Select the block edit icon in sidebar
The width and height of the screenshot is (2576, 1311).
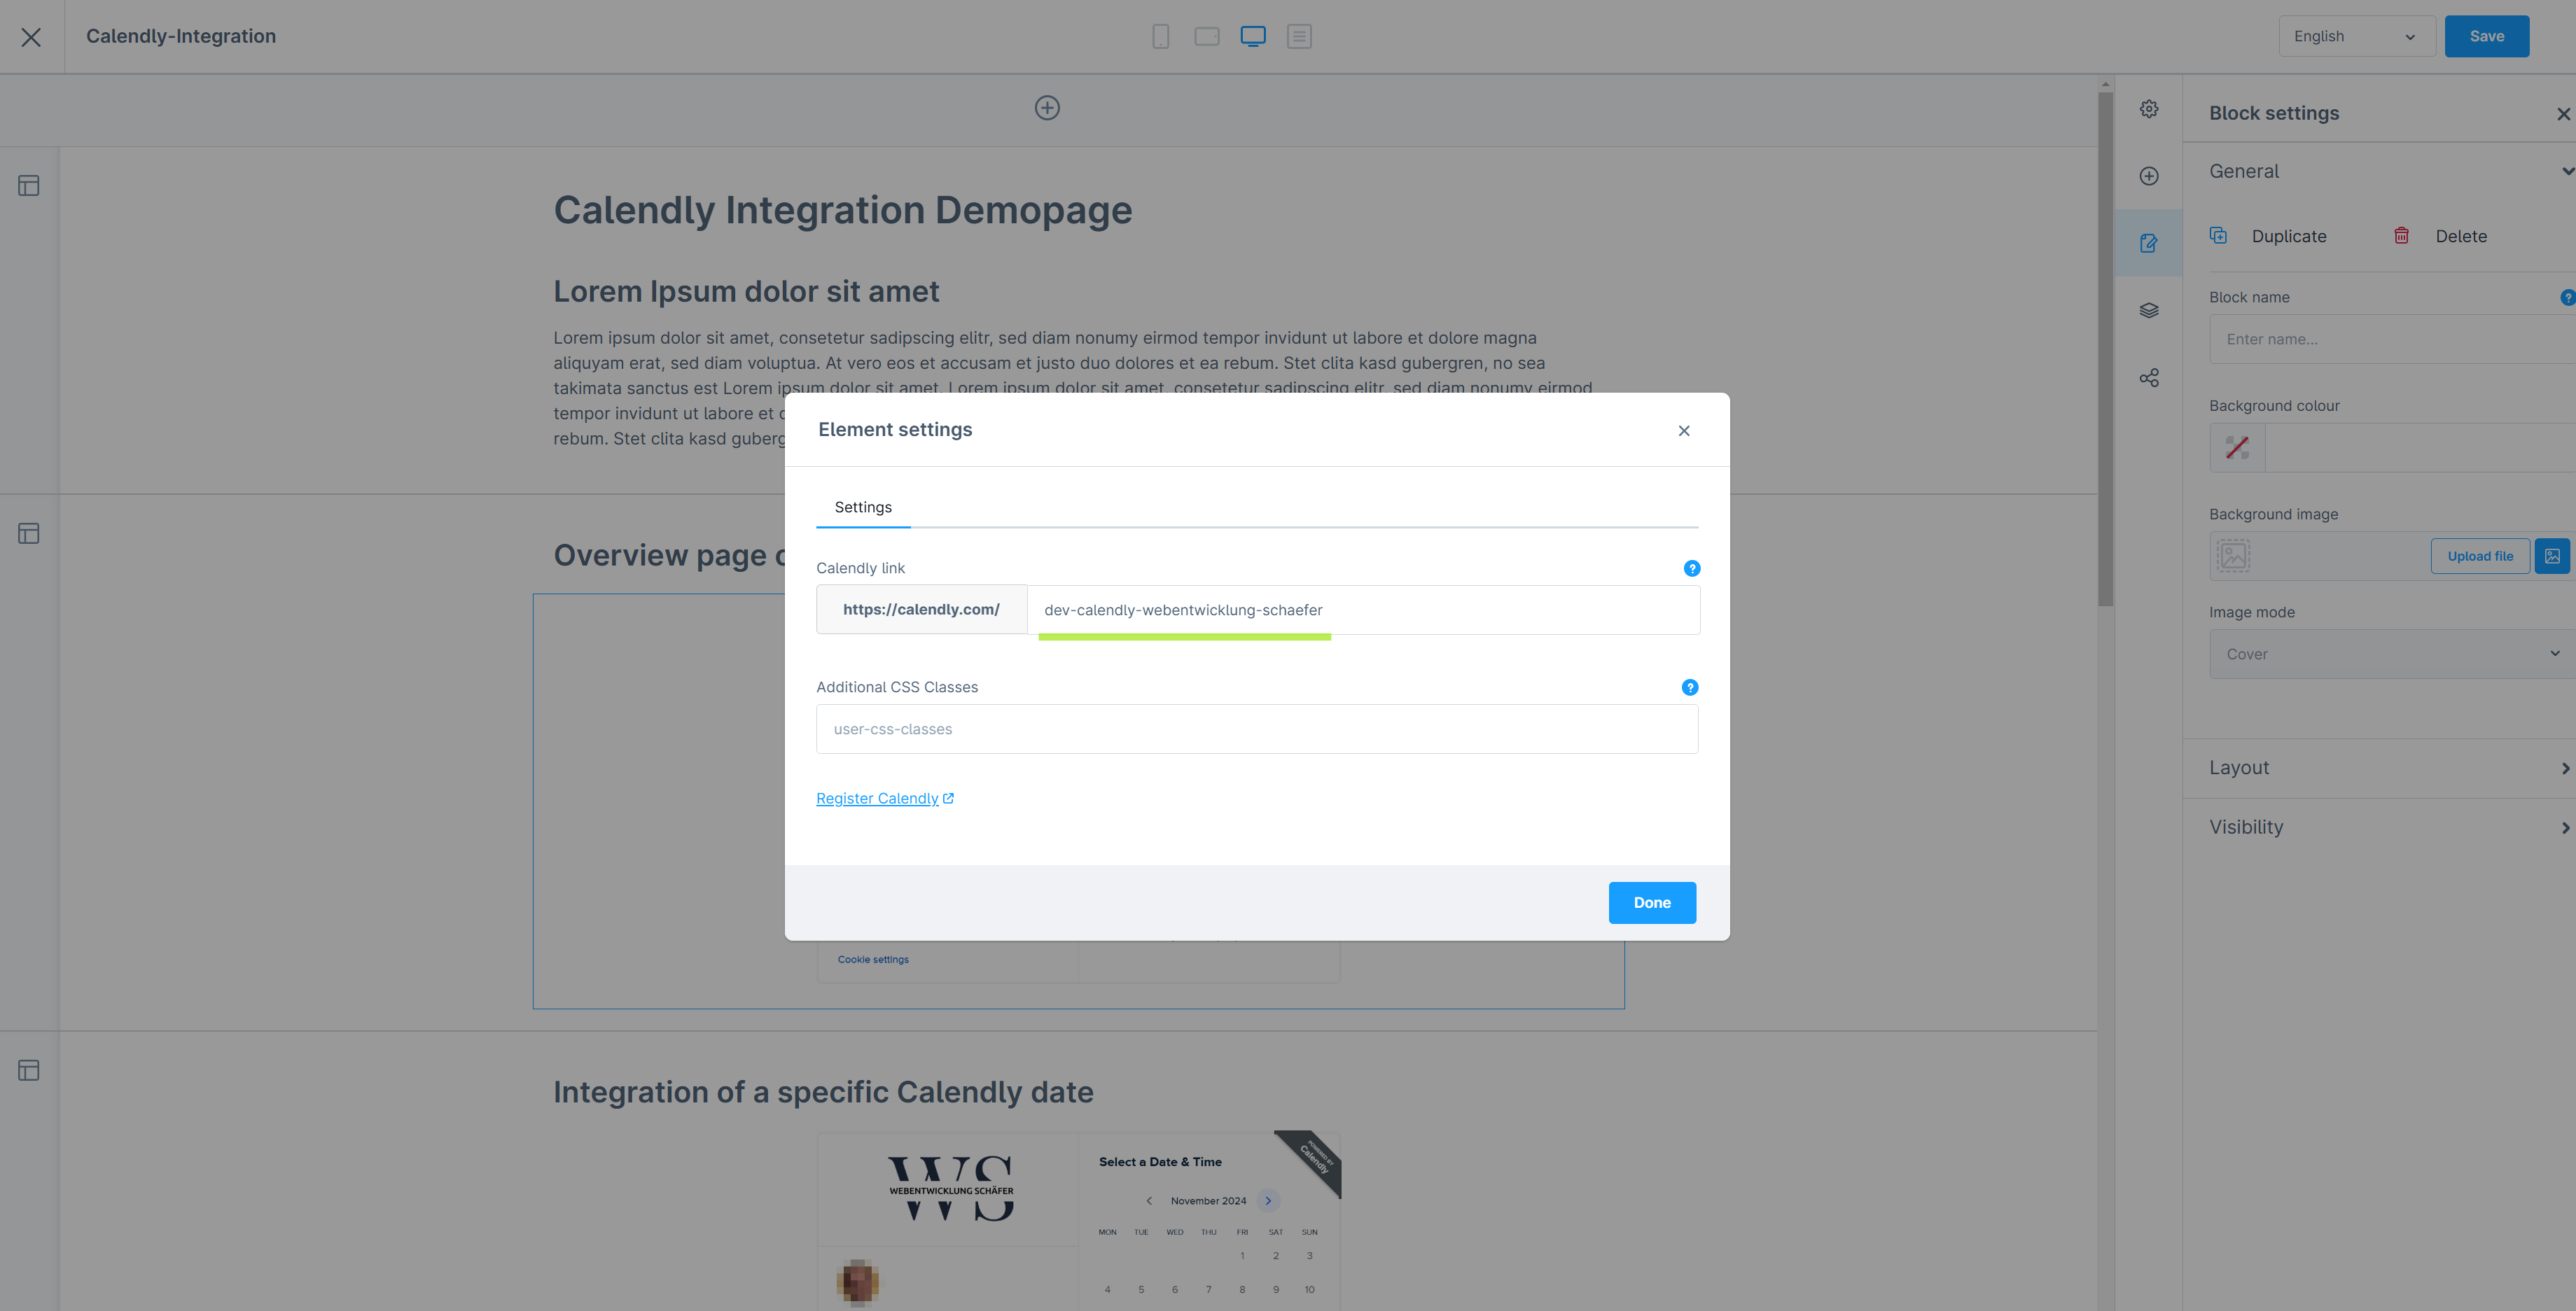2149,243
